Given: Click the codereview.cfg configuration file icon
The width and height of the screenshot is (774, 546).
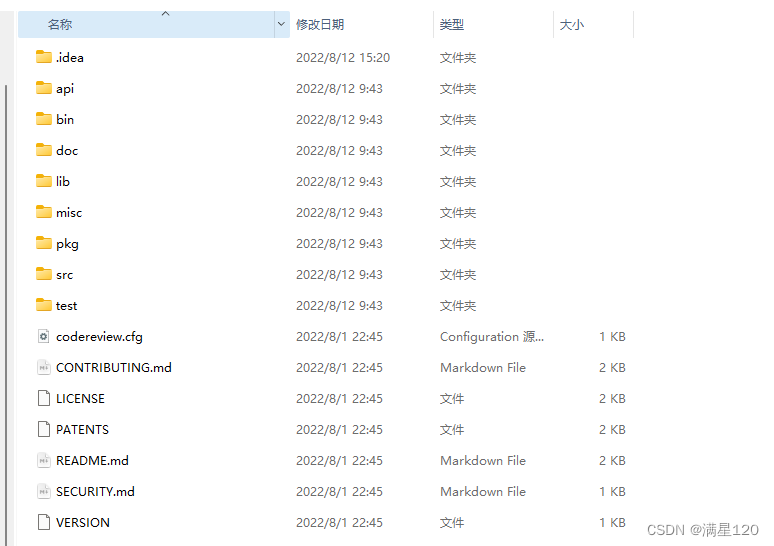Looking at the screenshot, I should (x=43, y=336).
